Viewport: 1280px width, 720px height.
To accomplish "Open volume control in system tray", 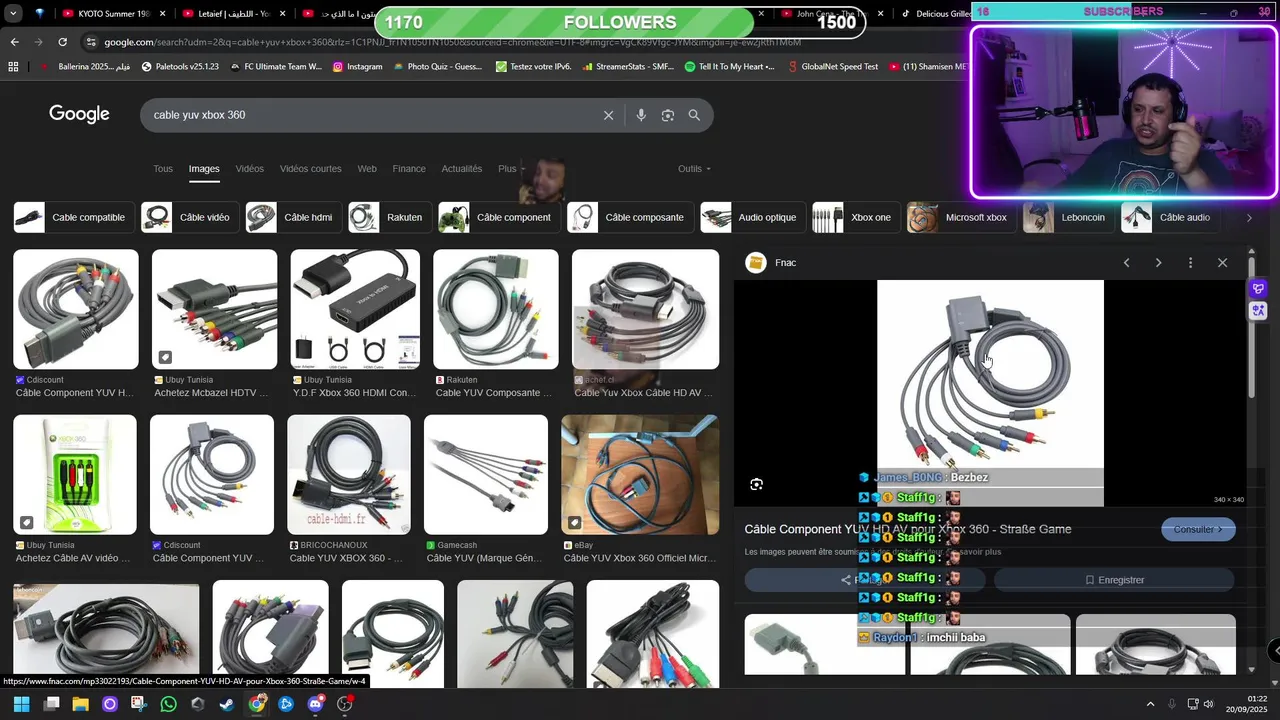I will (x=1208, y=704).
